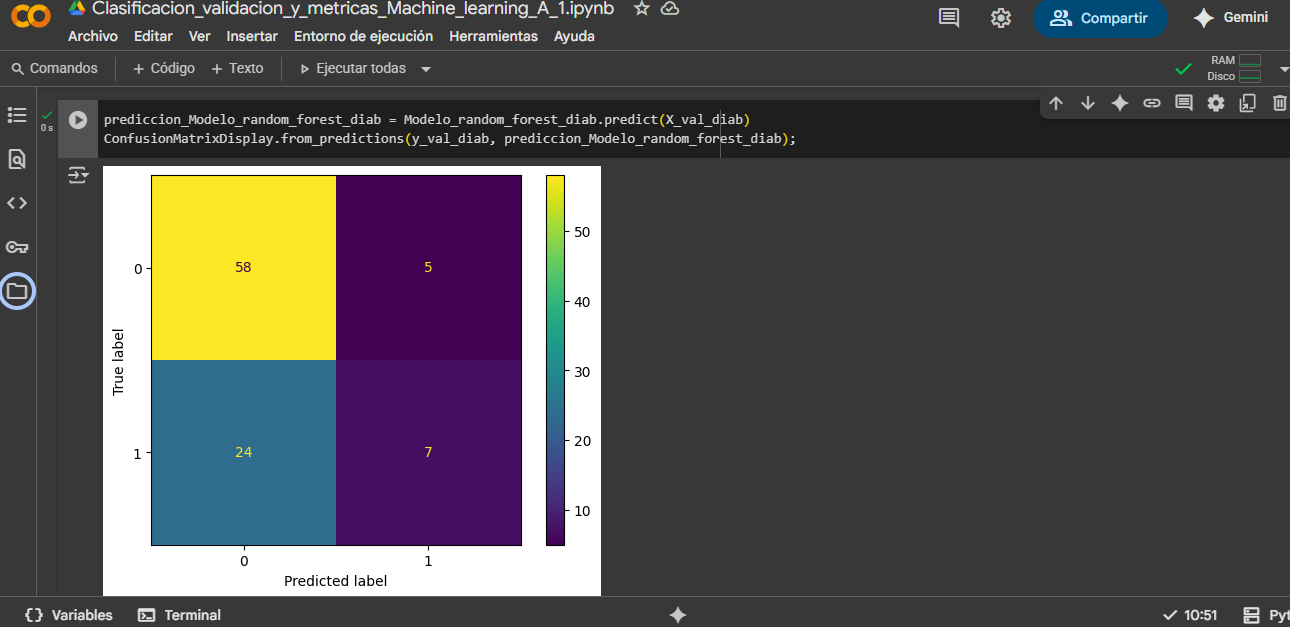1290x627 pixels.
Task: Open the secrets key sidebar icon
Action: [17, 247]
